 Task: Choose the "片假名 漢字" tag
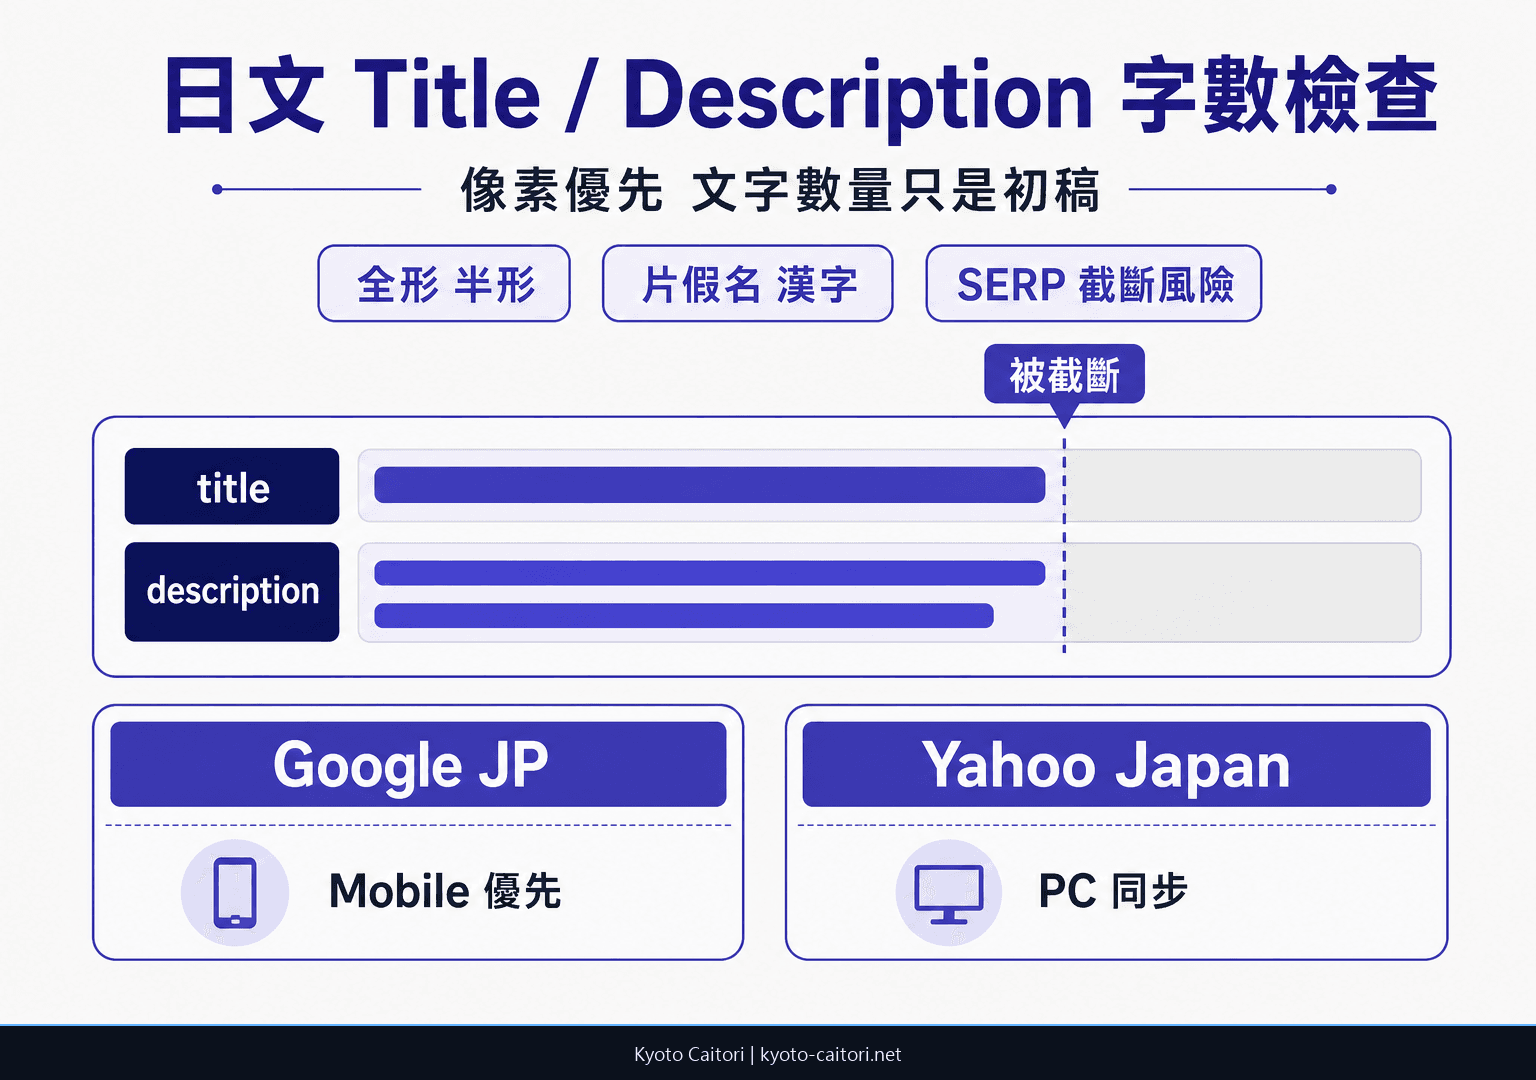point(748,284)
